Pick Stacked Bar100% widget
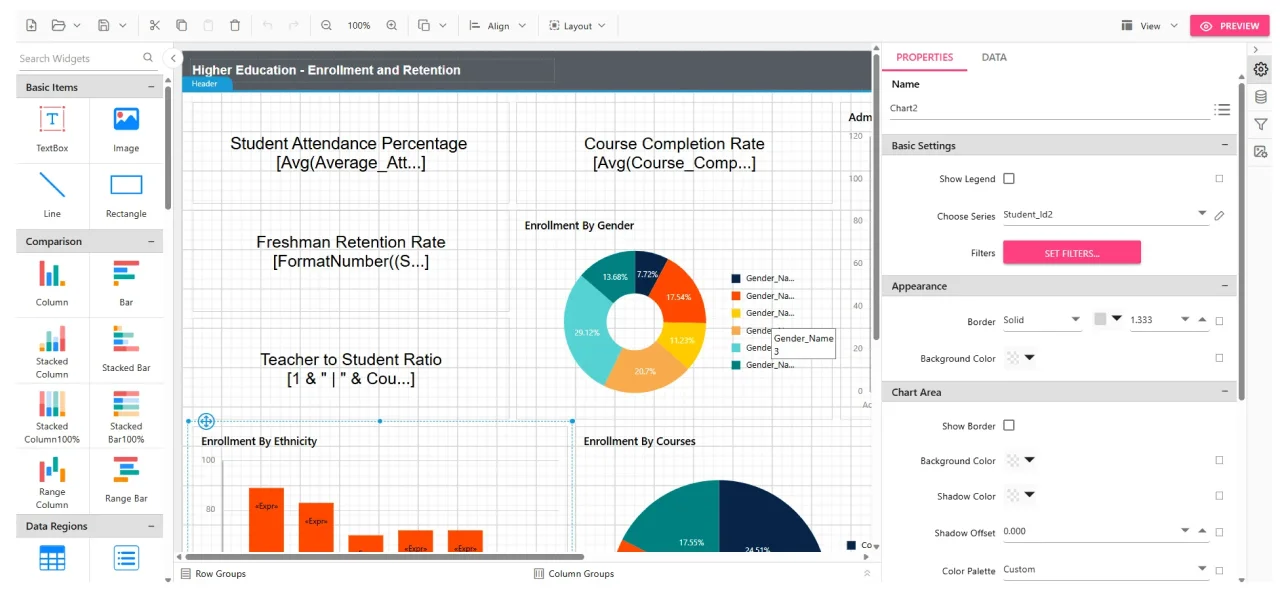Image resolution: width=1288 pixels, height=592 pixels. [126, 417]
